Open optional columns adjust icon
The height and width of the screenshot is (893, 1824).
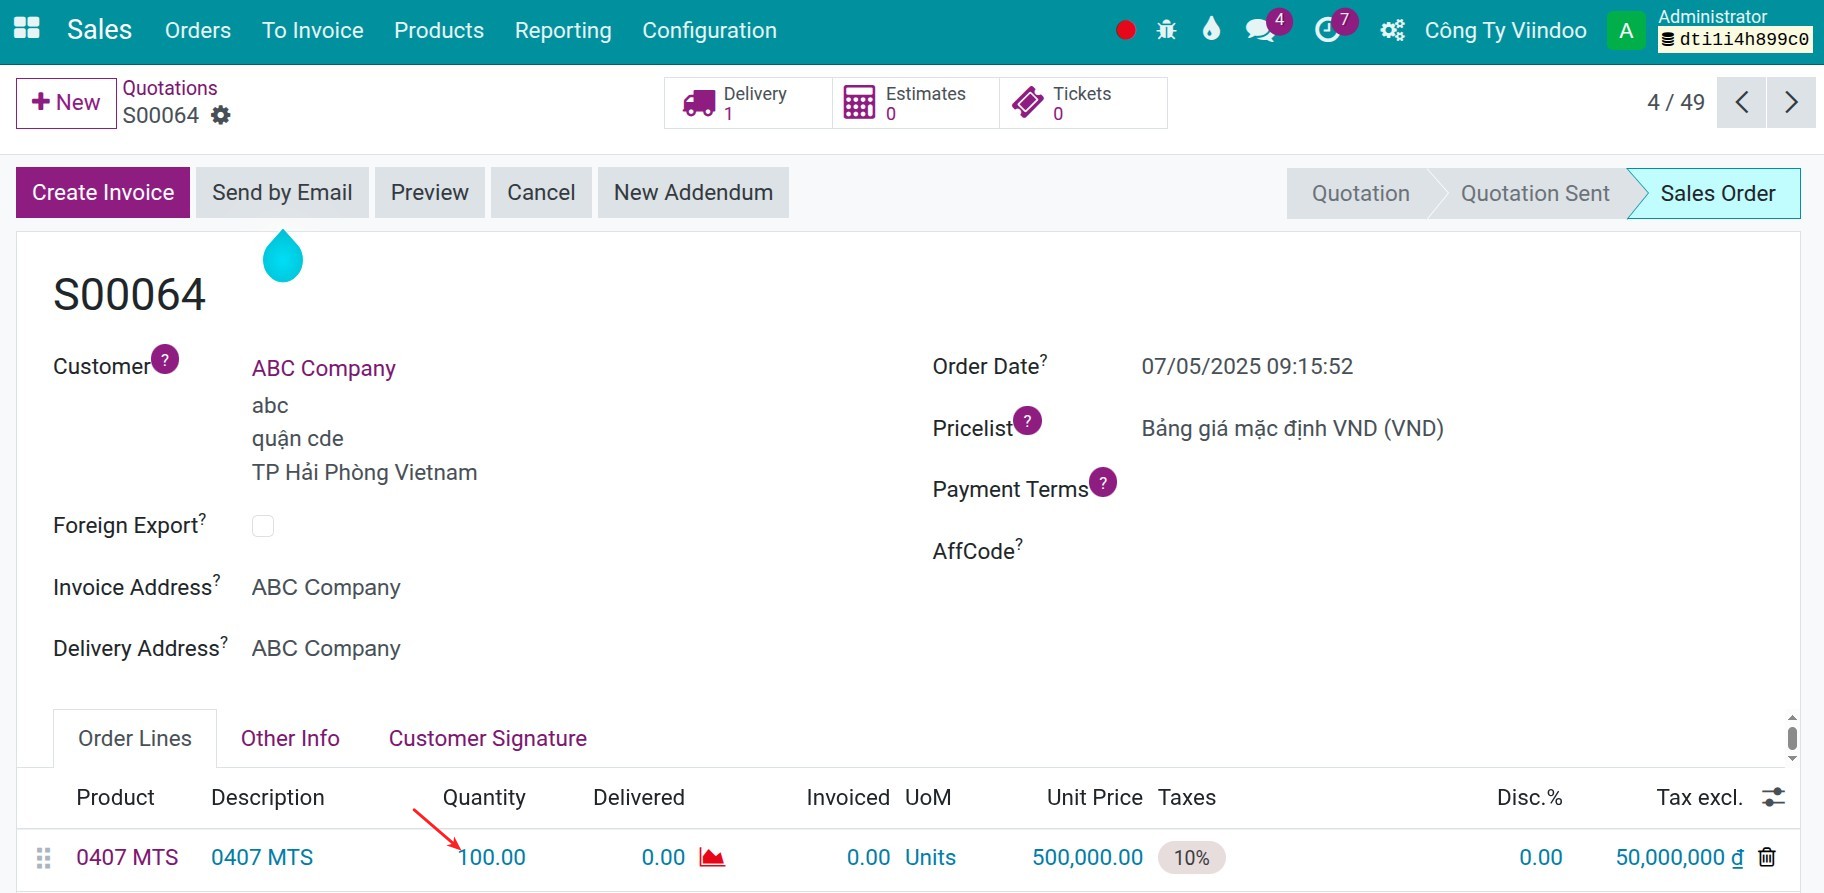click(x=1773, y=797)
